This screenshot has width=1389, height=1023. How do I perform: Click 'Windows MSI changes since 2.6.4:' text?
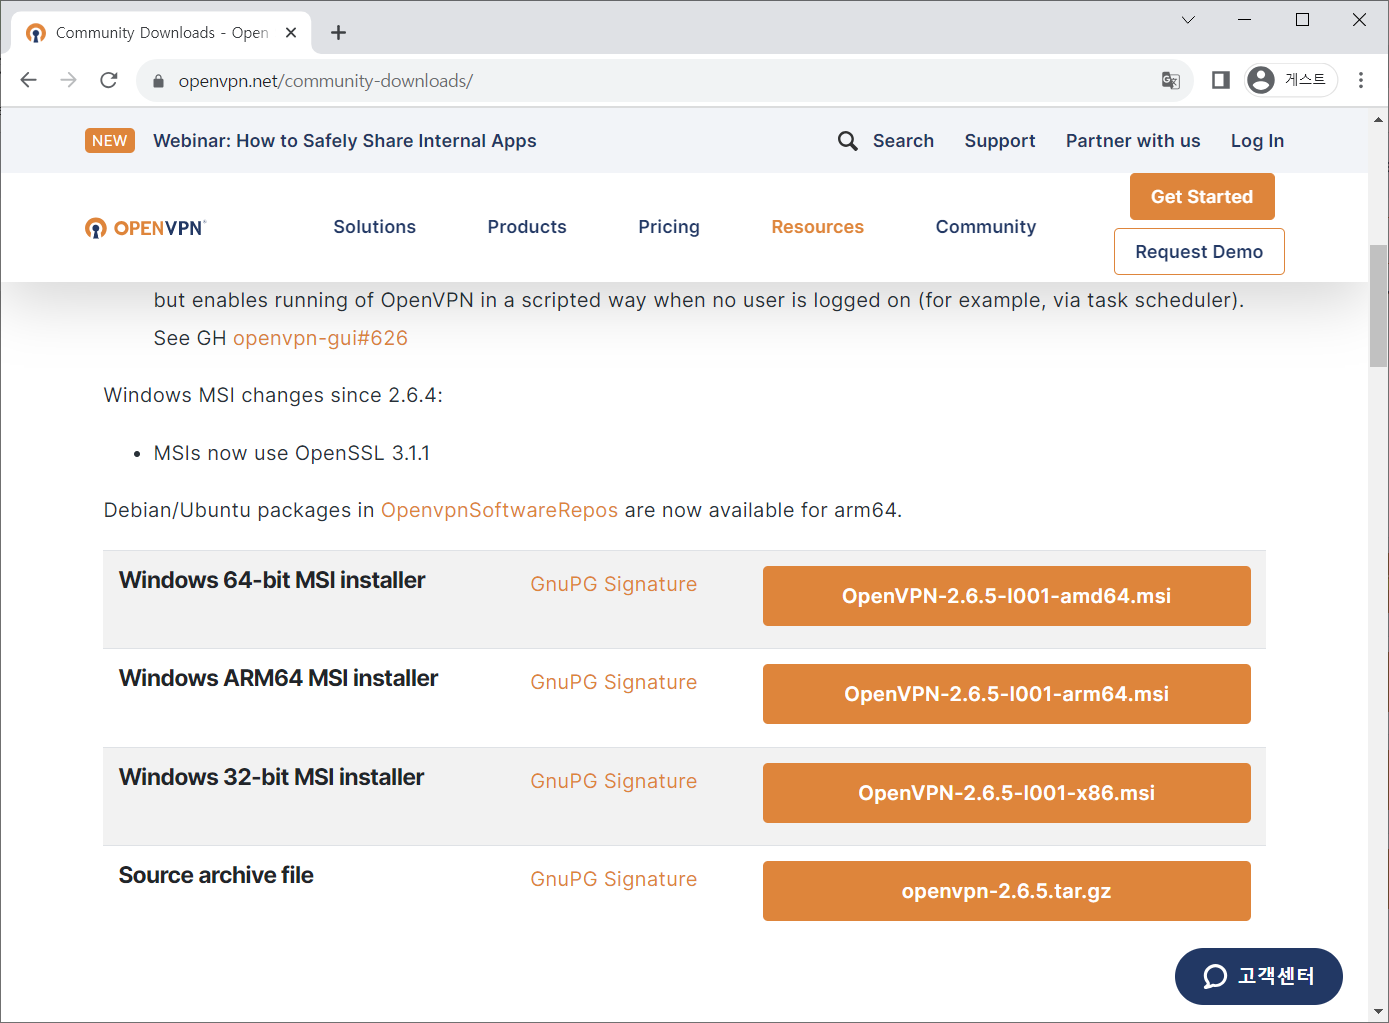point(273,395)
